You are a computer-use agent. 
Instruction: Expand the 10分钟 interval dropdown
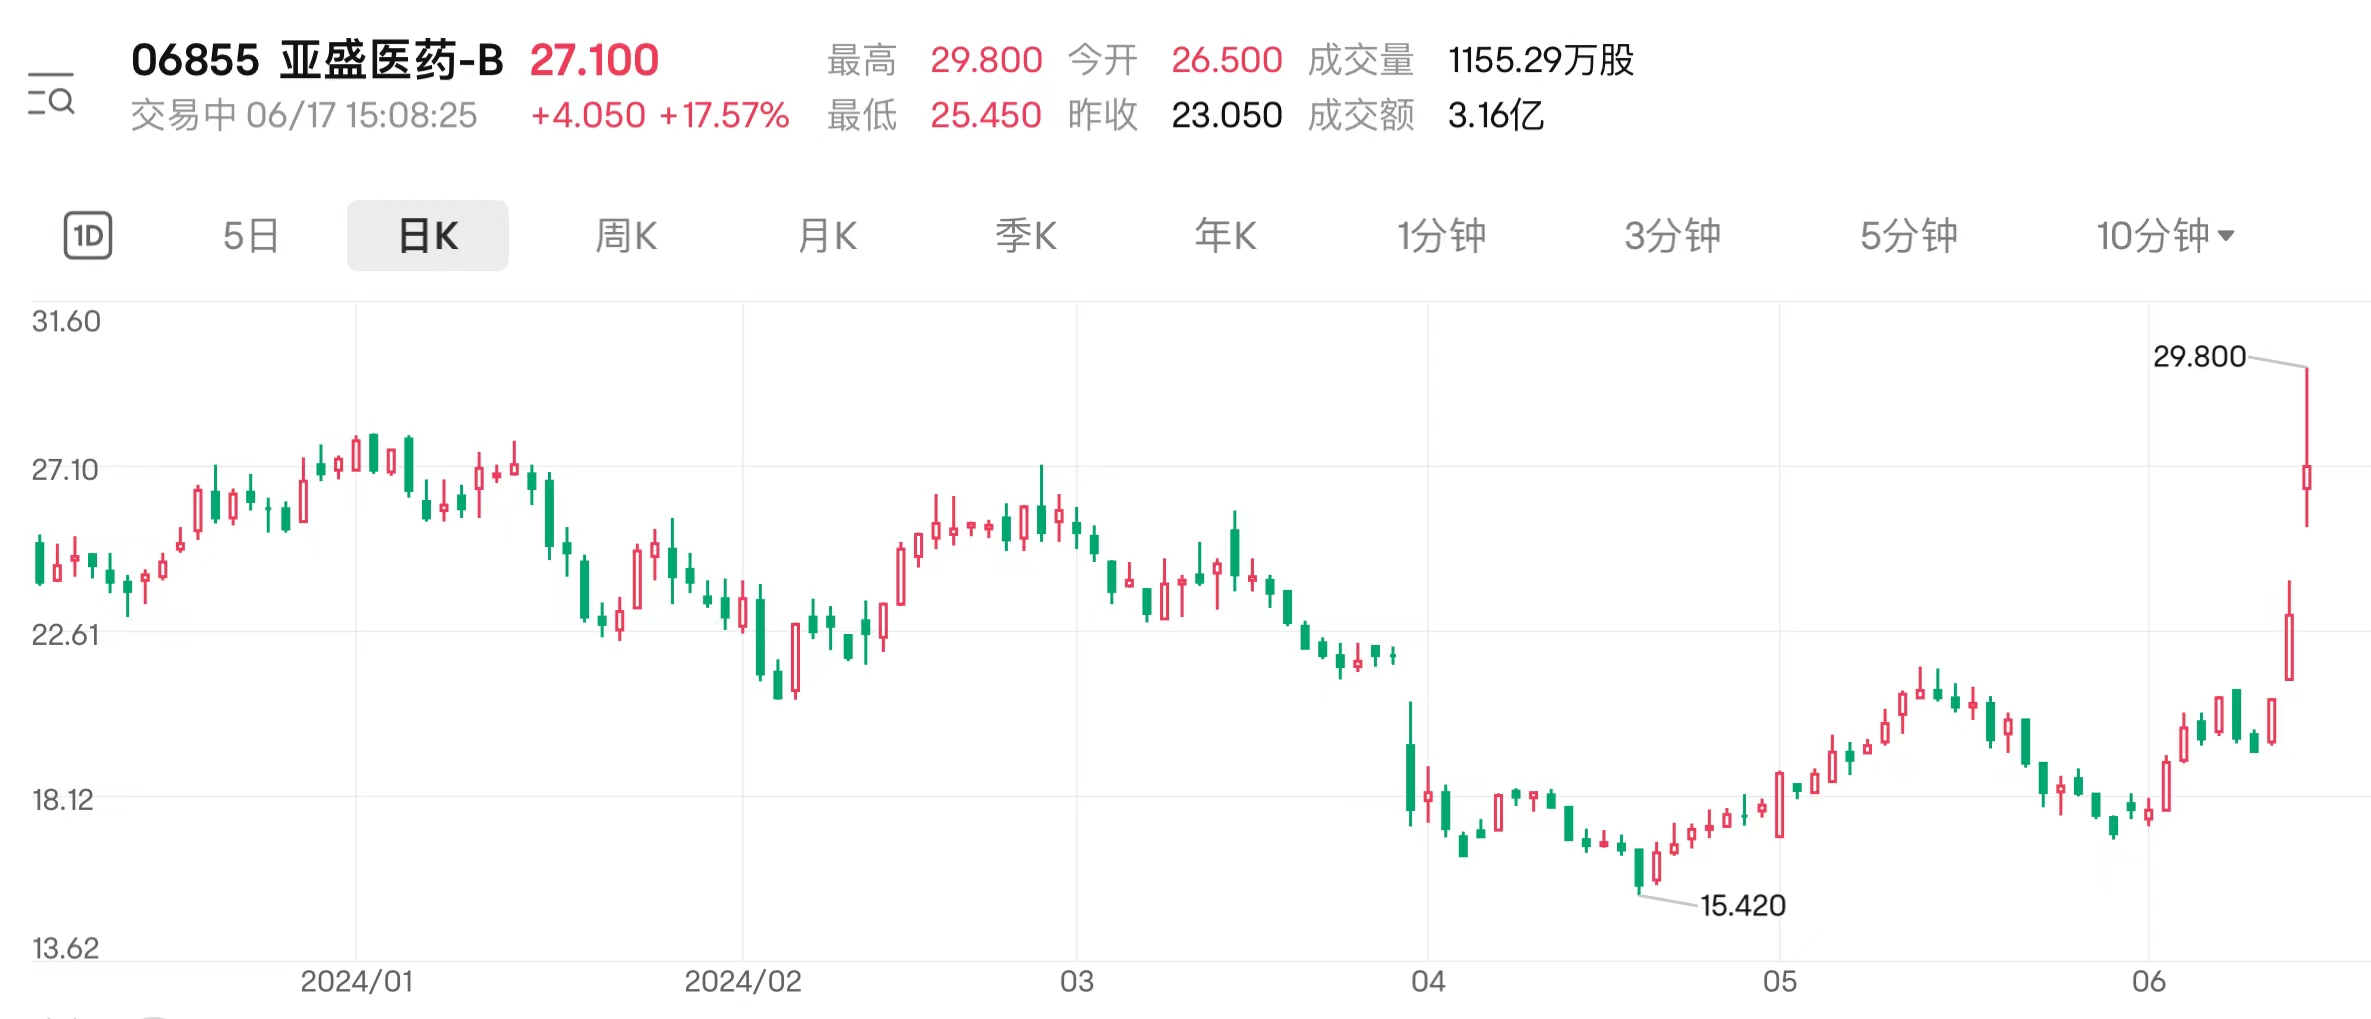2165,236
